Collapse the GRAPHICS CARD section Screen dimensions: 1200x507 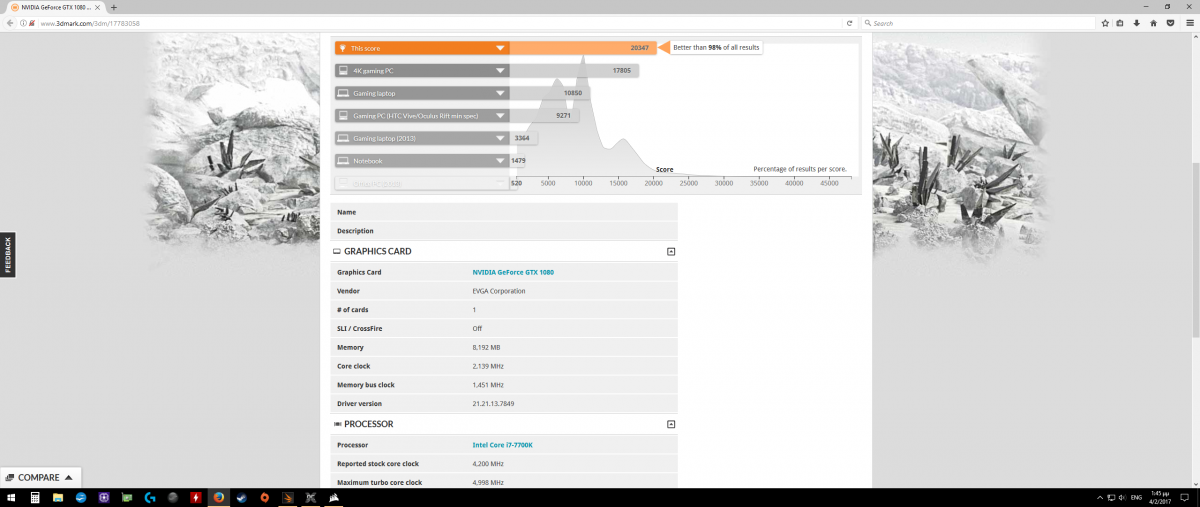pos(671,251)
